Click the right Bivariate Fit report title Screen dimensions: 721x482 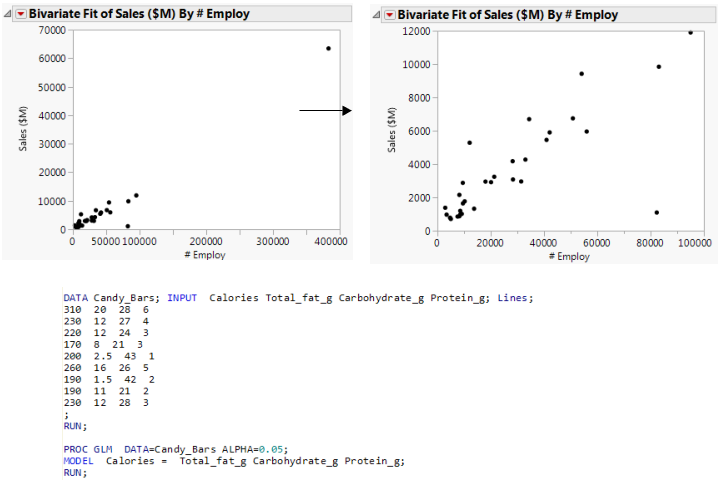(x=508, y=15)
